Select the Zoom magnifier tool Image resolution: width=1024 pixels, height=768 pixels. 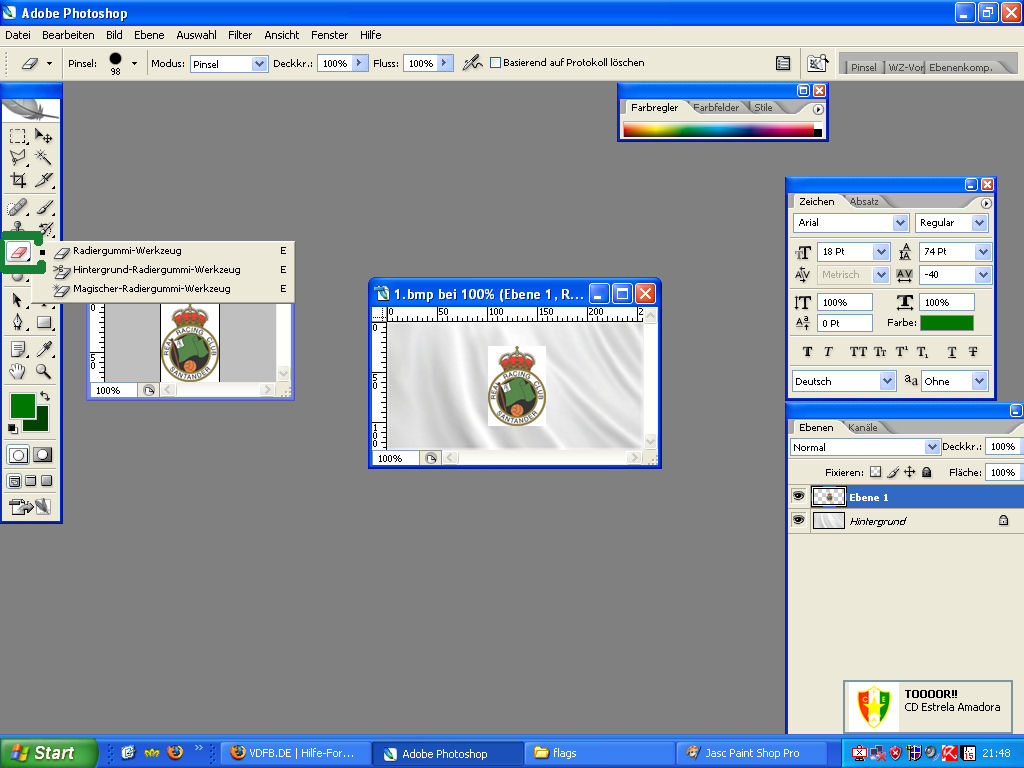[44, 371]
